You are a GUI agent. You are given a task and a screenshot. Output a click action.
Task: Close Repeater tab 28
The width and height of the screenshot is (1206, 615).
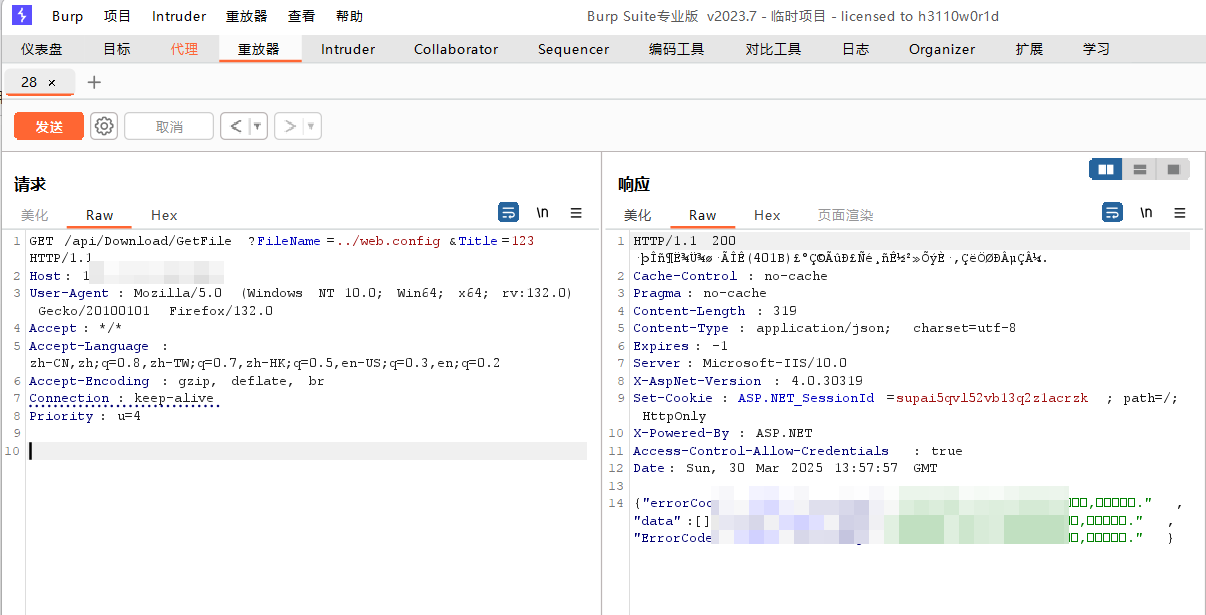[52, 82]
